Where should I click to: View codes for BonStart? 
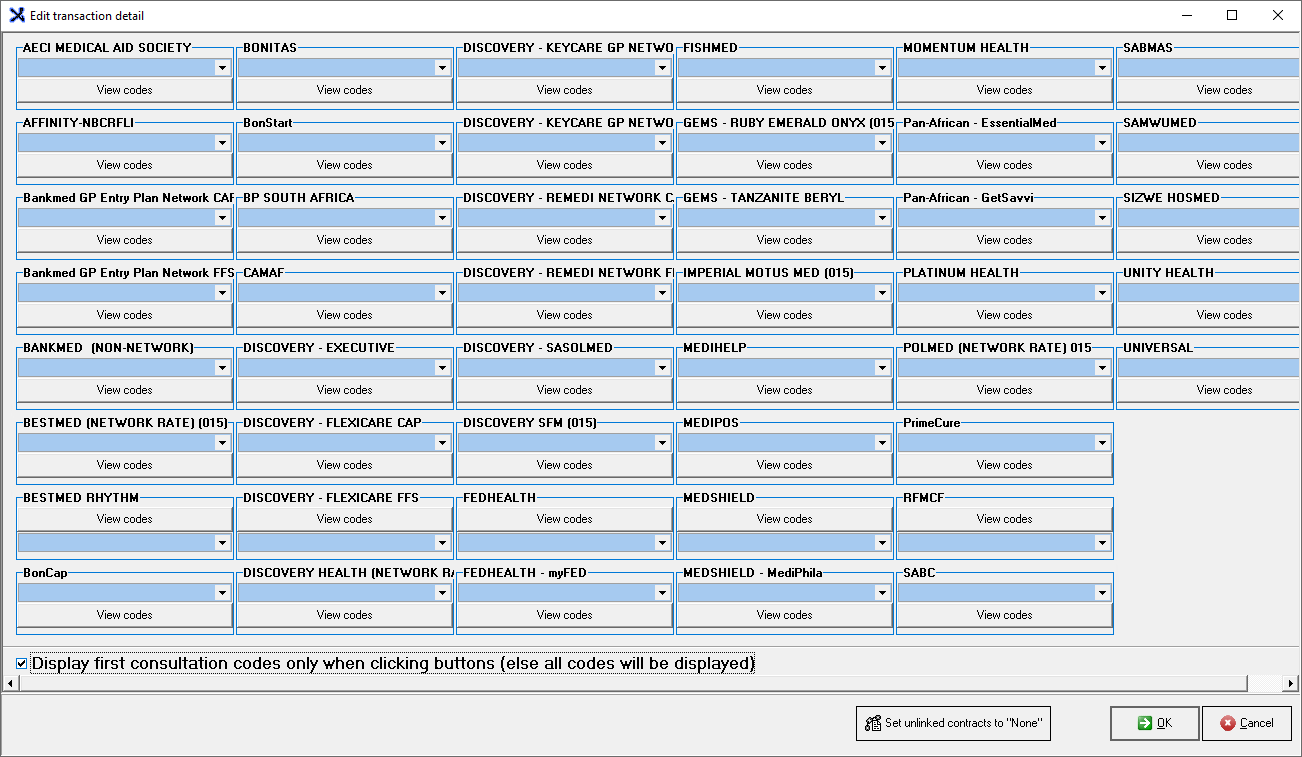[345, 165]
